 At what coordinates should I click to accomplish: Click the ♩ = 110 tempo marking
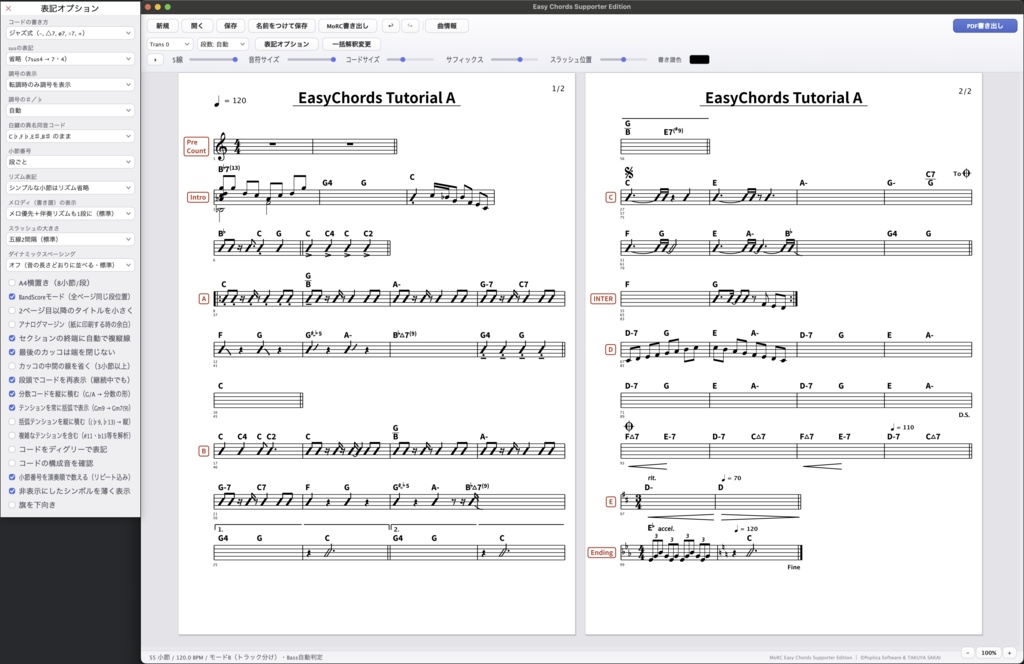(x=903, y=427)
